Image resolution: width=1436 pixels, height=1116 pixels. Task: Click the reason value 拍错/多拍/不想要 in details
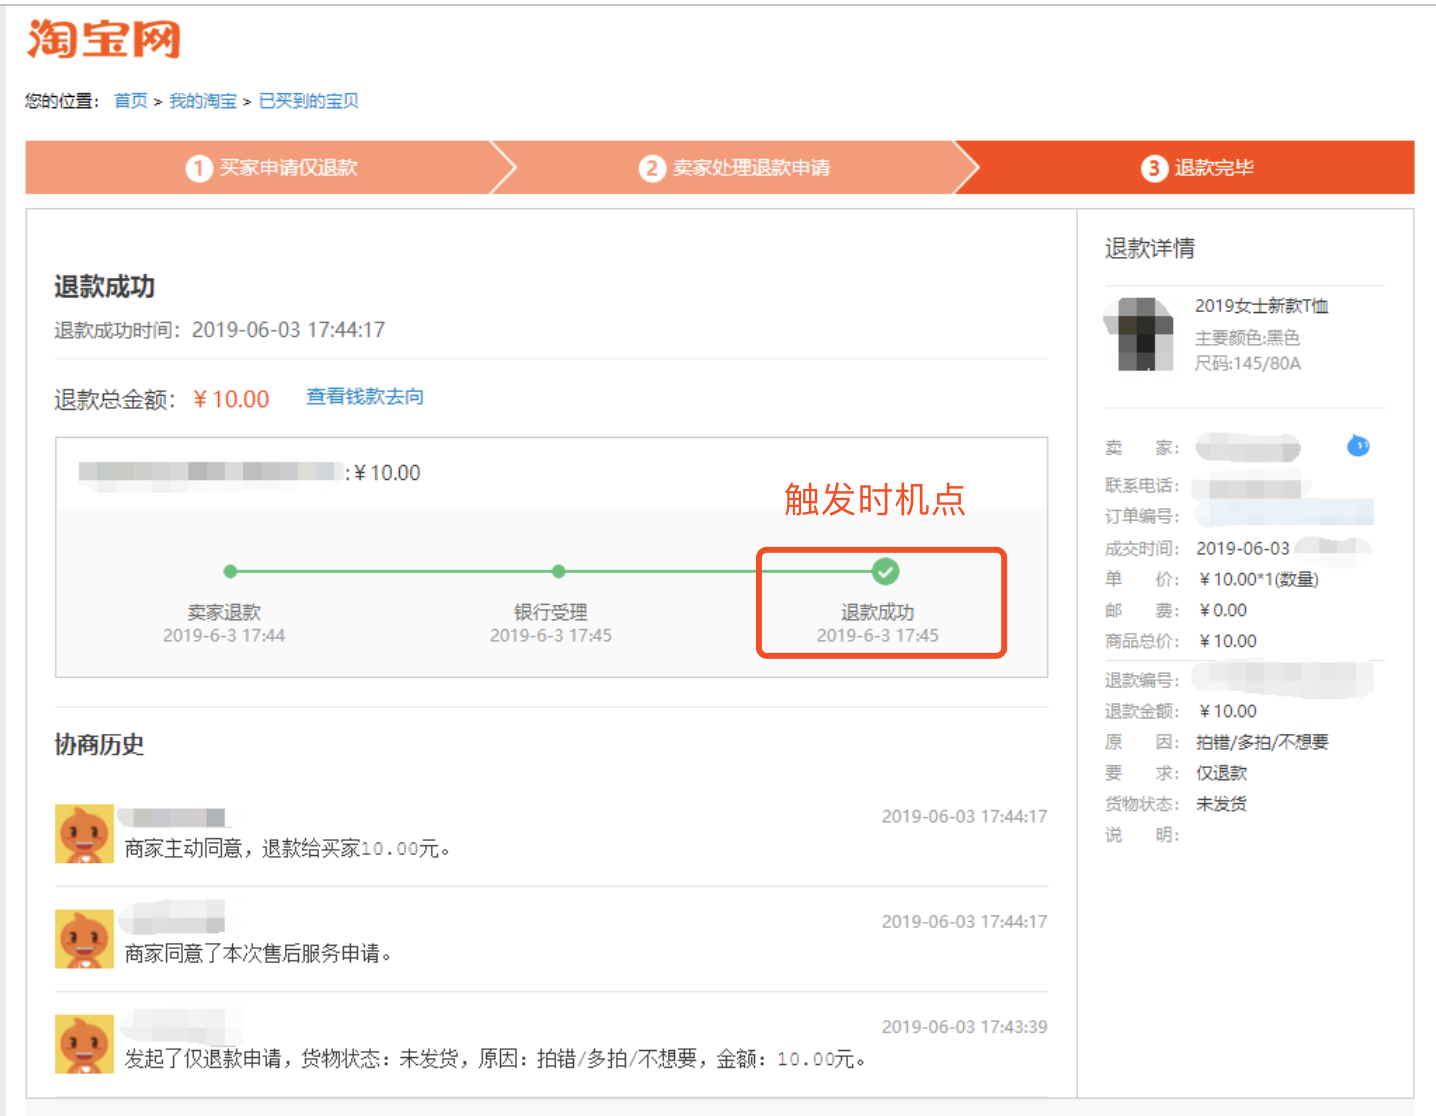[x=1262, y=742]
